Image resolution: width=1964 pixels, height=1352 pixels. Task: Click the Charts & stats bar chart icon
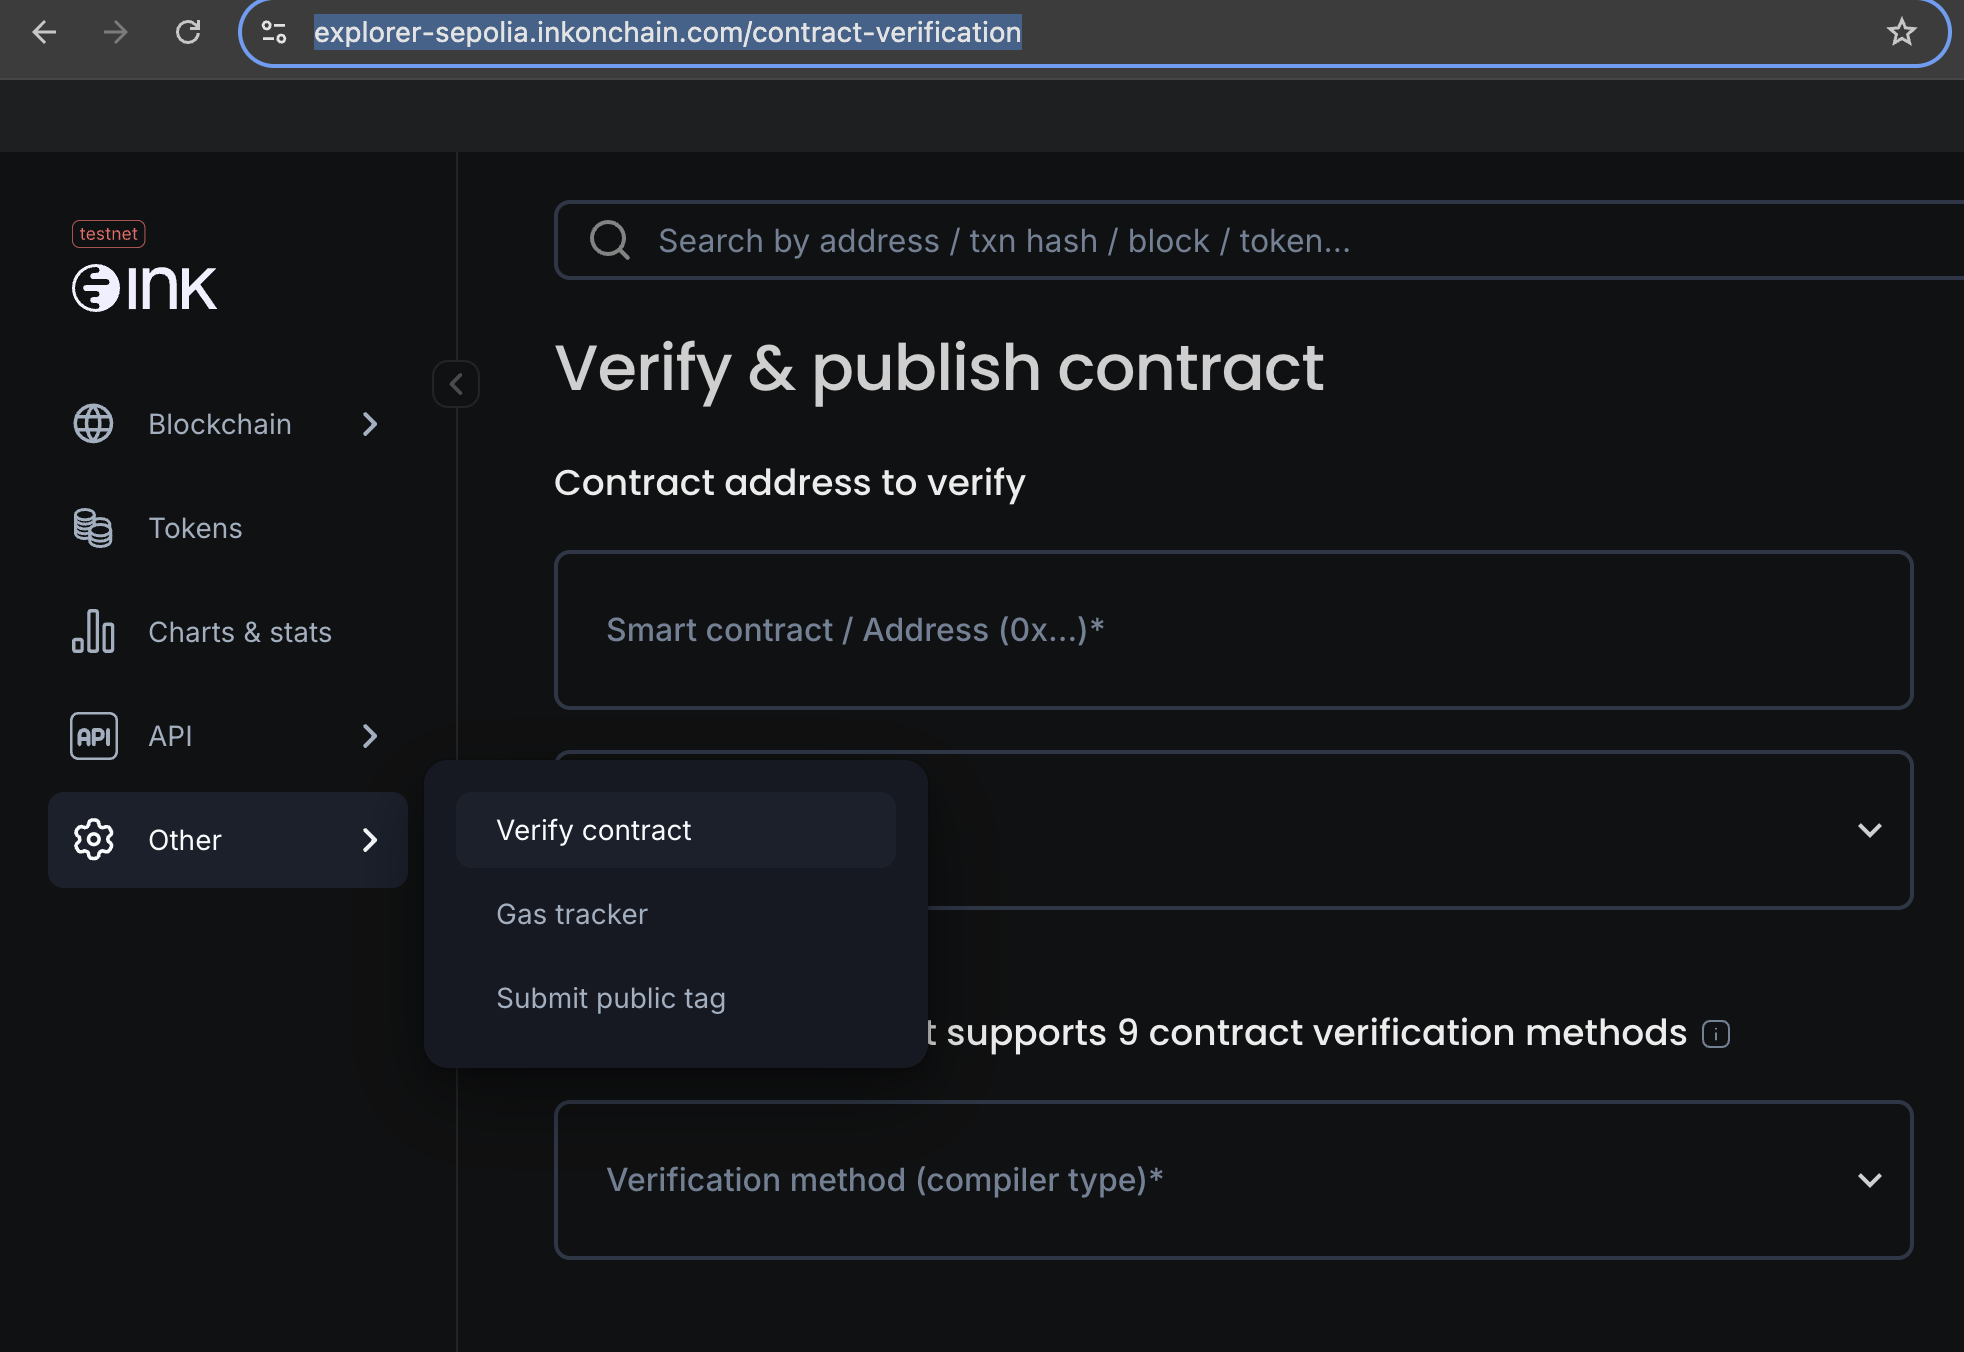pyautogui.click(x=93, y=631)
